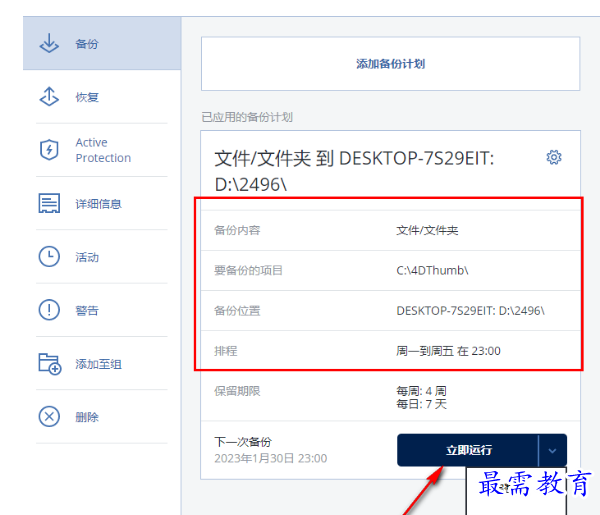This screenshot has width=600, height=515.
Task: Click the 要备份的项目 label
Action: tap(248, 271)
